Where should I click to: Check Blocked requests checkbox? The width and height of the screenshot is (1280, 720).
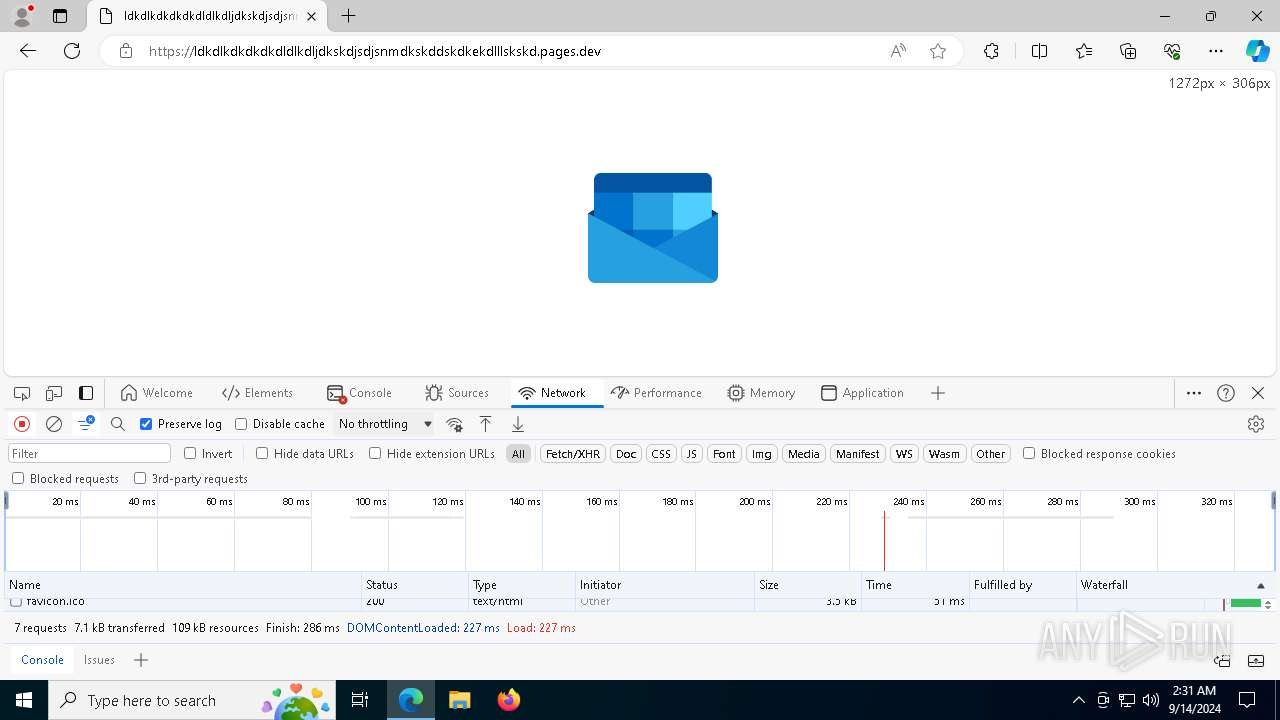click(x=18, y=478)
